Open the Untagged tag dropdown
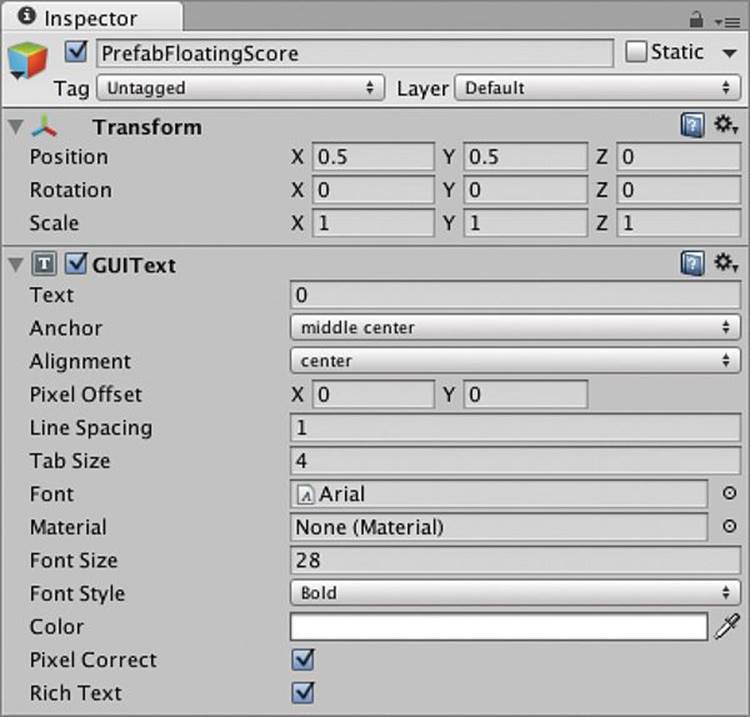This screenshot has height=717, width=750. 240,88
